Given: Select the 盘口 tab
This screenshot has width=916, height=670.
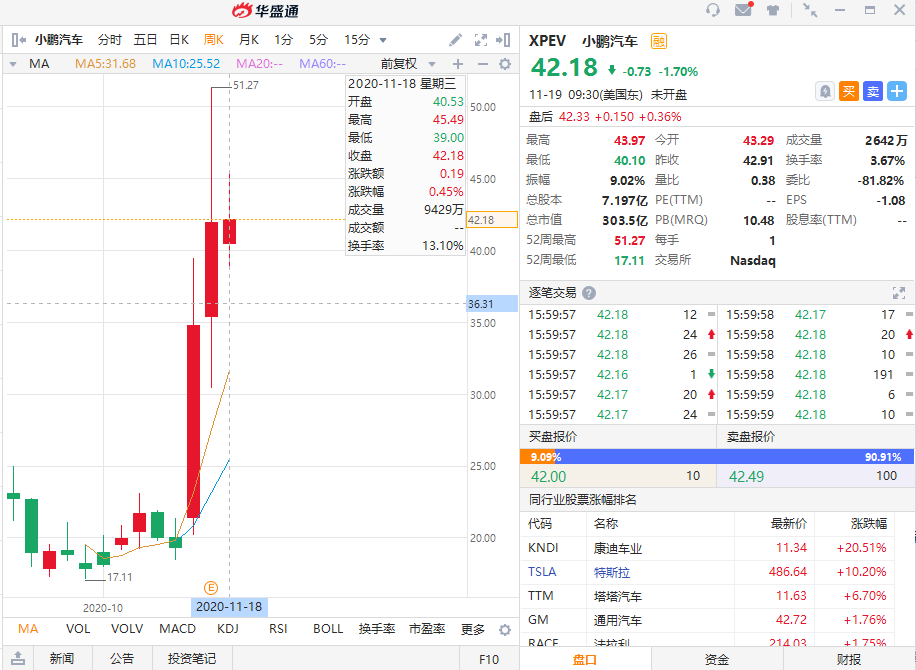Looking at the screenshot, I should 585,659.
